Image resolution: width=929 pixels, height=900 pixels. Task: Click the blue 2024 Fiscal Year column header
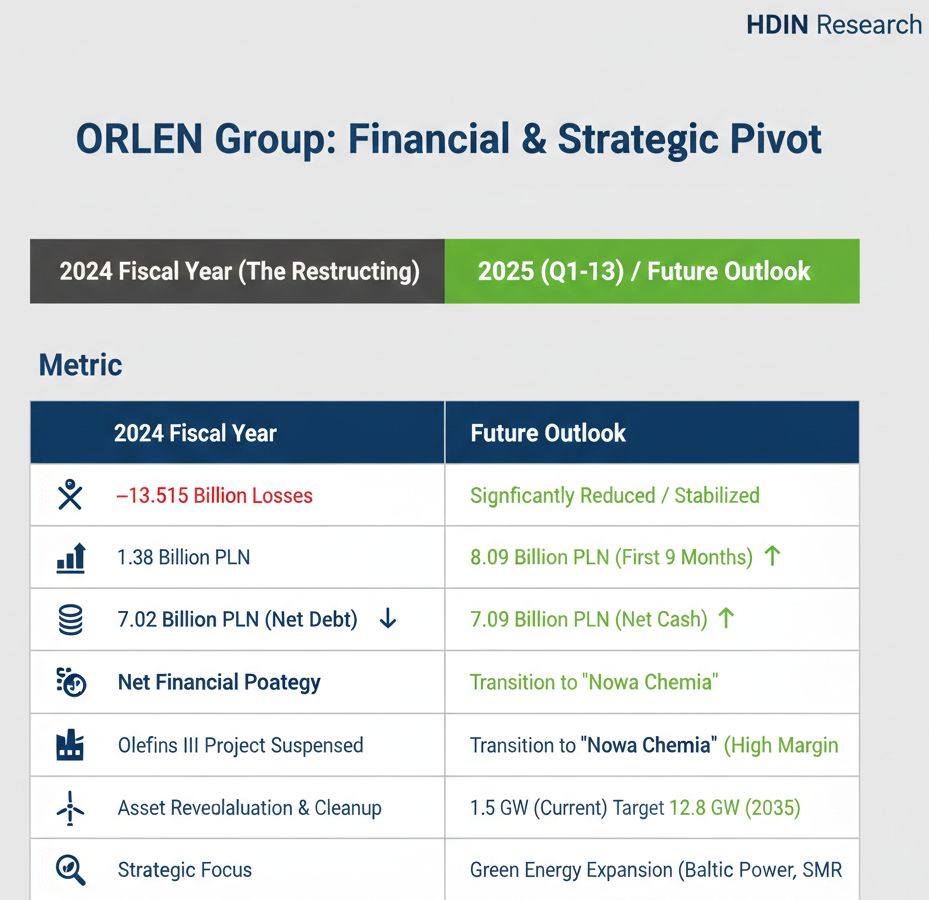pyautogui.click(x=196, y=433)
